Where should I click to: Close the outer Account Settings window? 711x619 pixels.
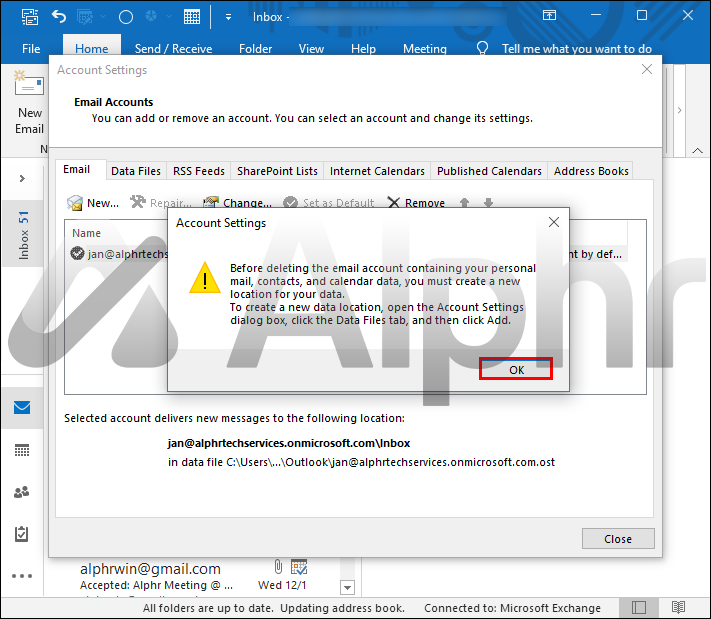coord(647,69)
